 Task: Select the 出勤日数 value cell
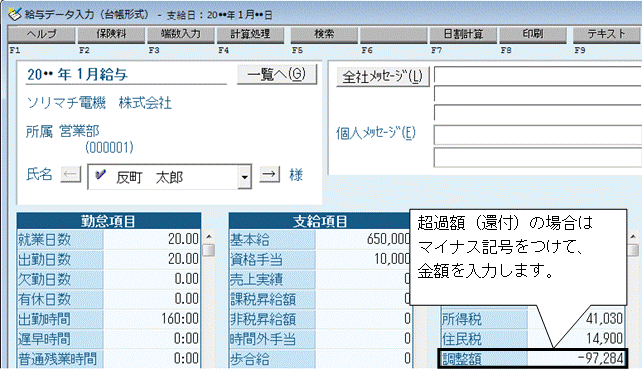click(152, 259)
